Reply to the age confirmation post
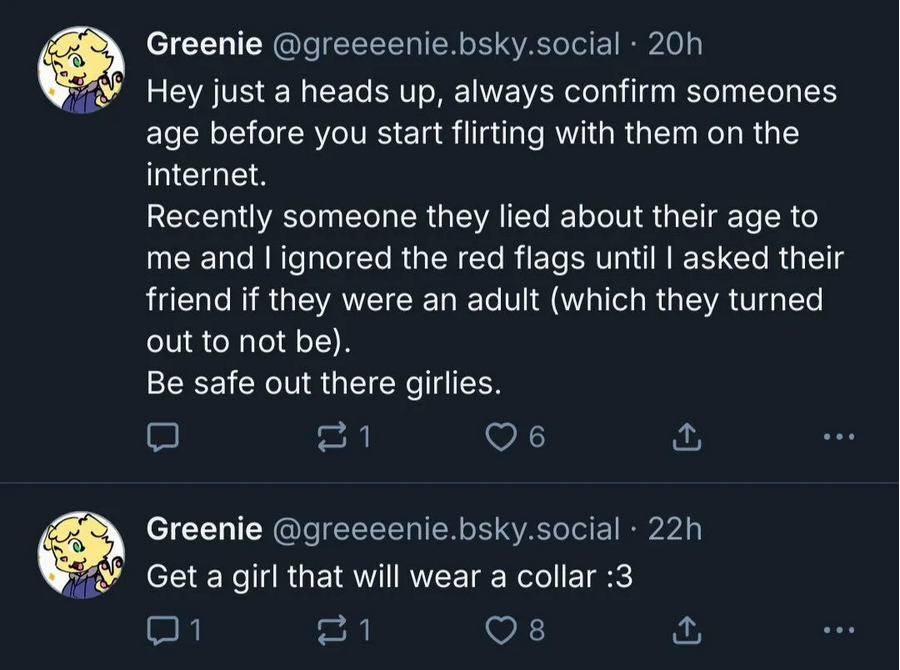 pos(163,437)
